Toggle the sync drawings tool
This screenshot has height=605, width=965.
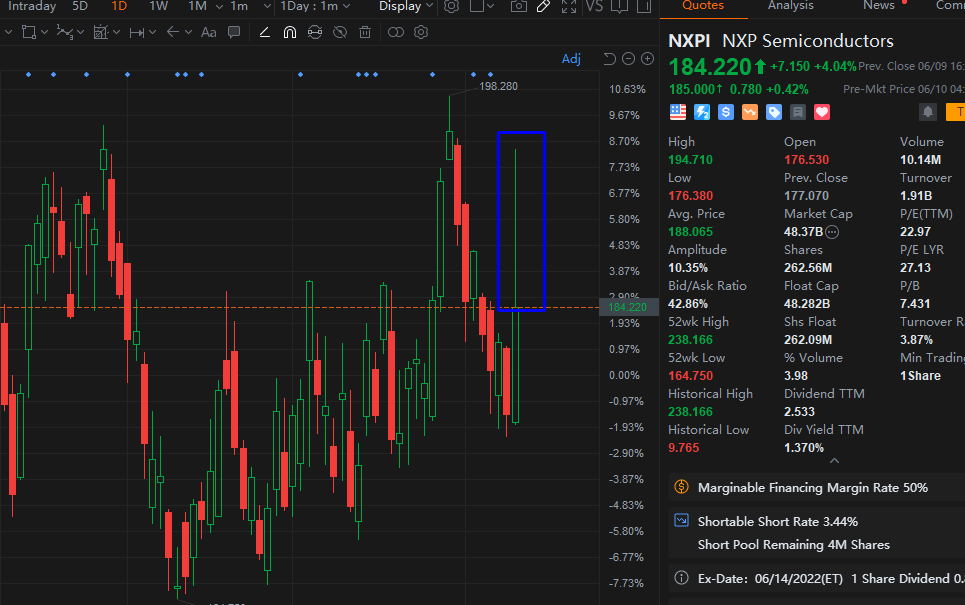pos(314,32)
